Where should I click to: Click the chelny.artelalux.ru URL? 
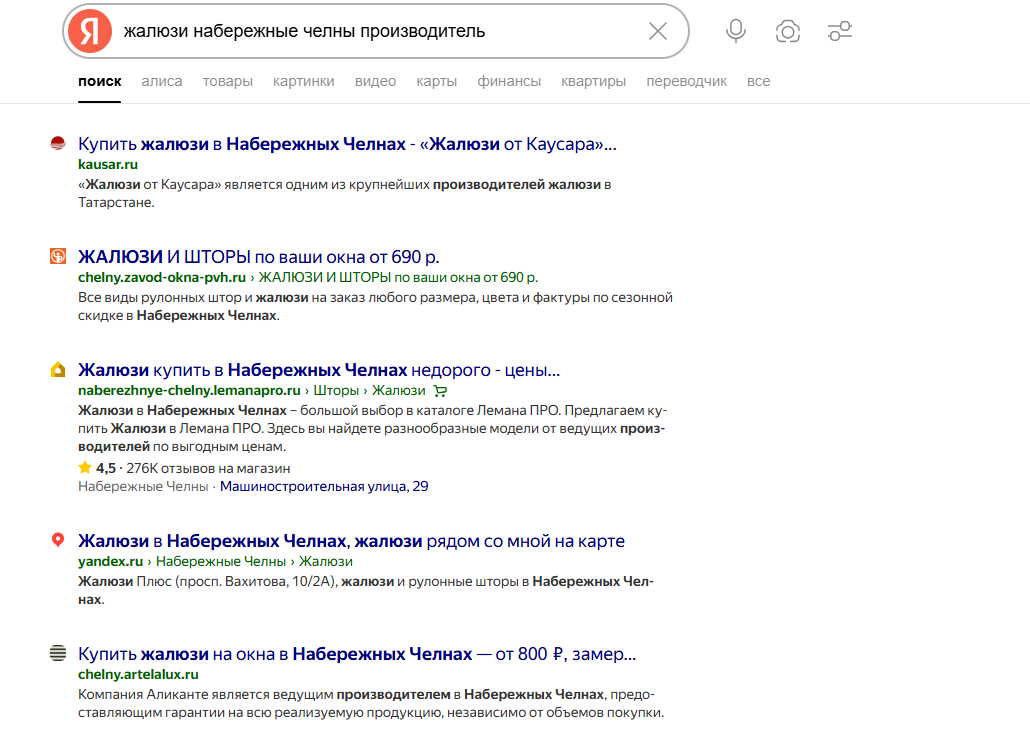tap(138, 674)
